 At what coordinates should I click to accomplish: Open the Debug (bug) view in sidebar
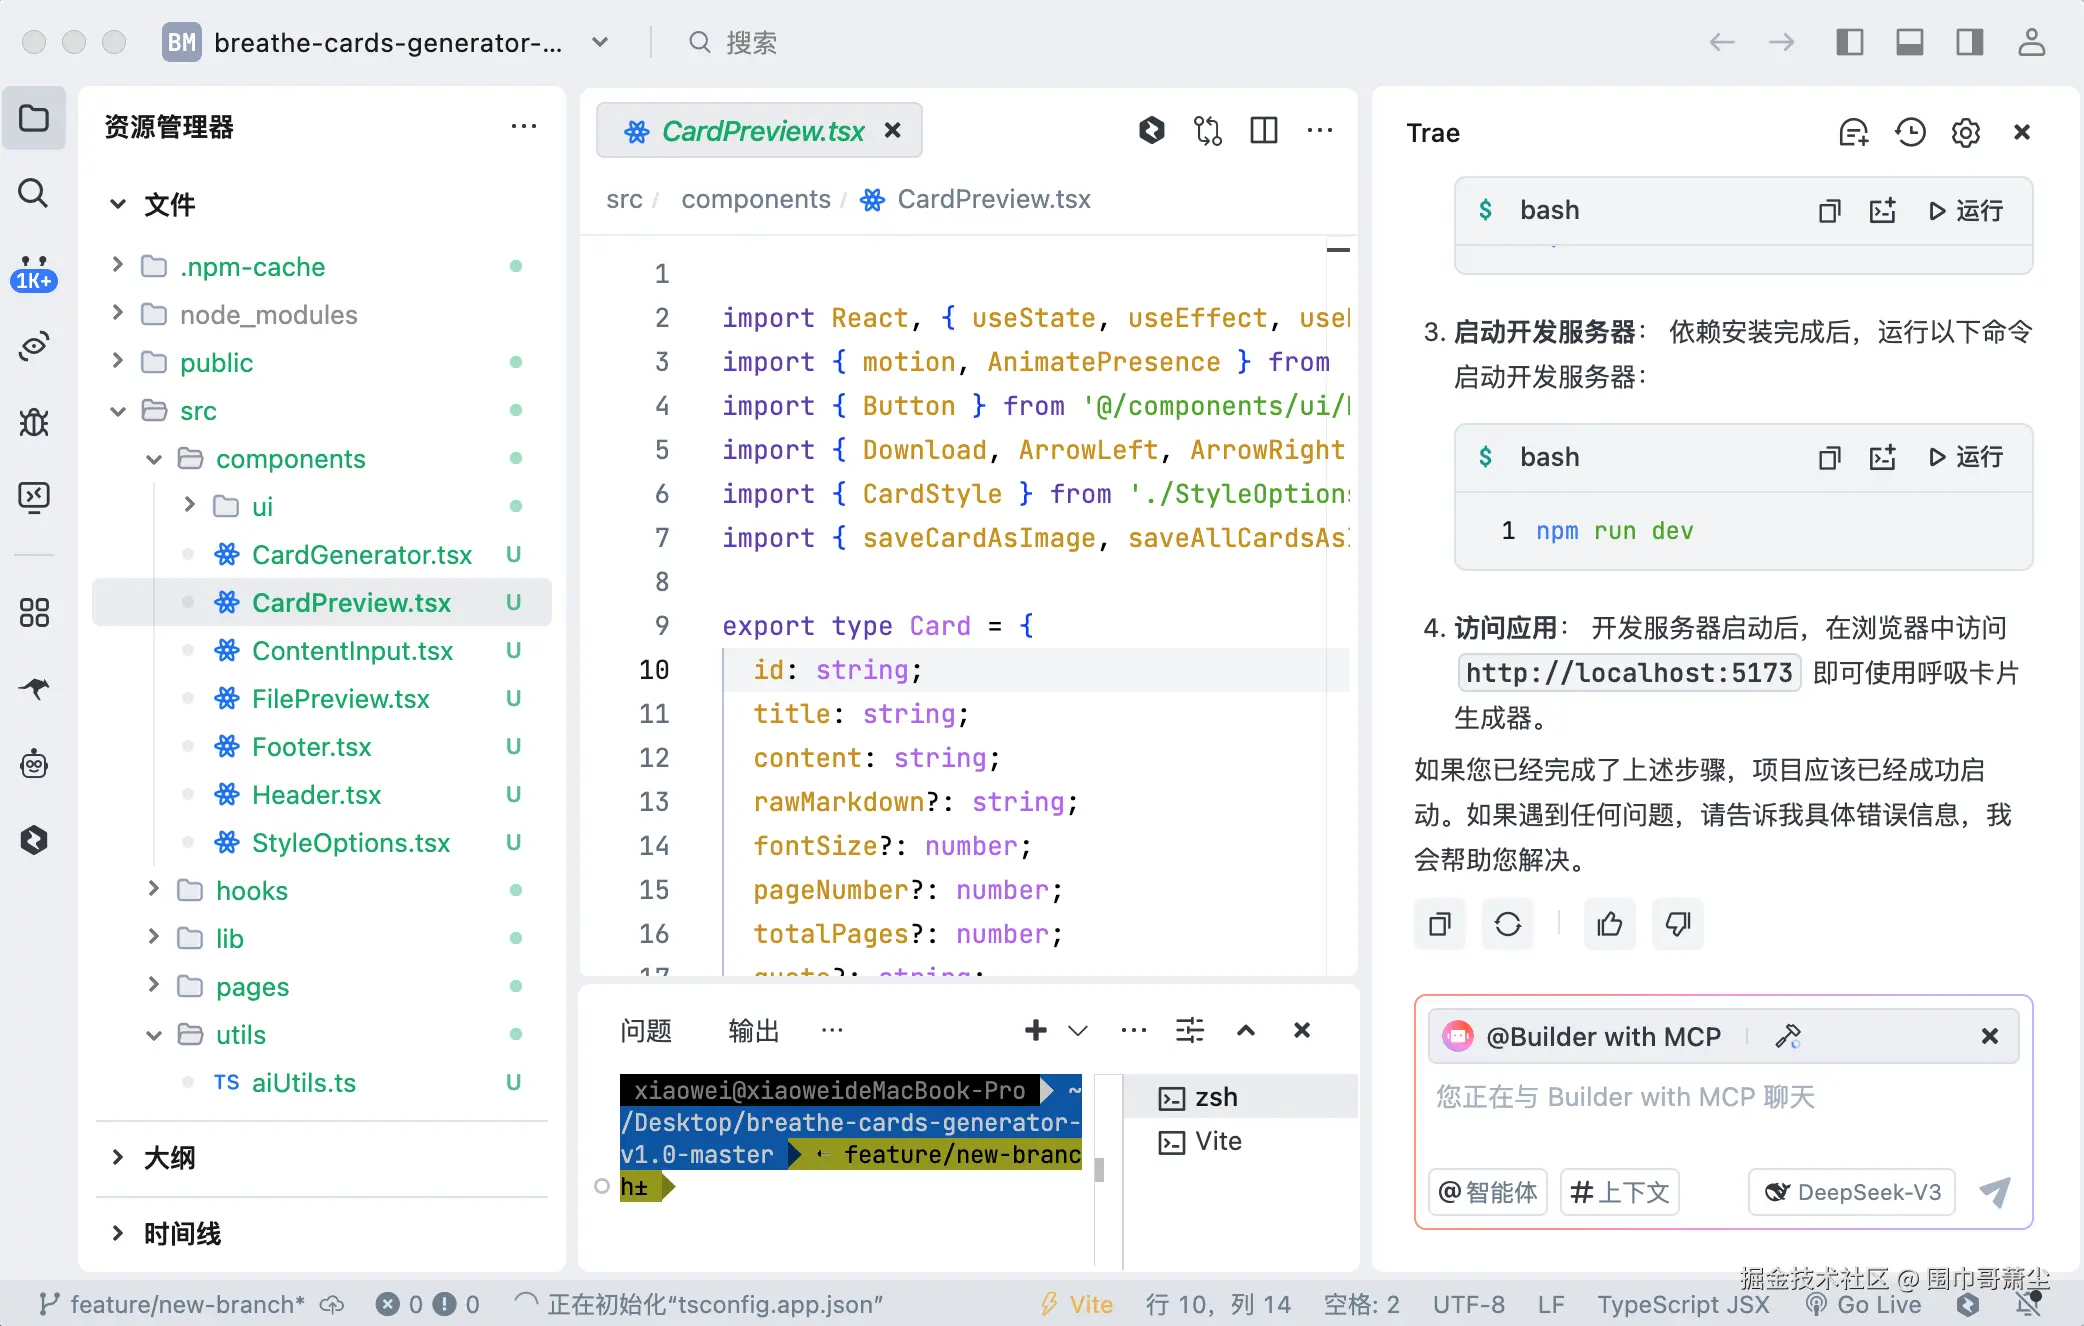point(34,422)
